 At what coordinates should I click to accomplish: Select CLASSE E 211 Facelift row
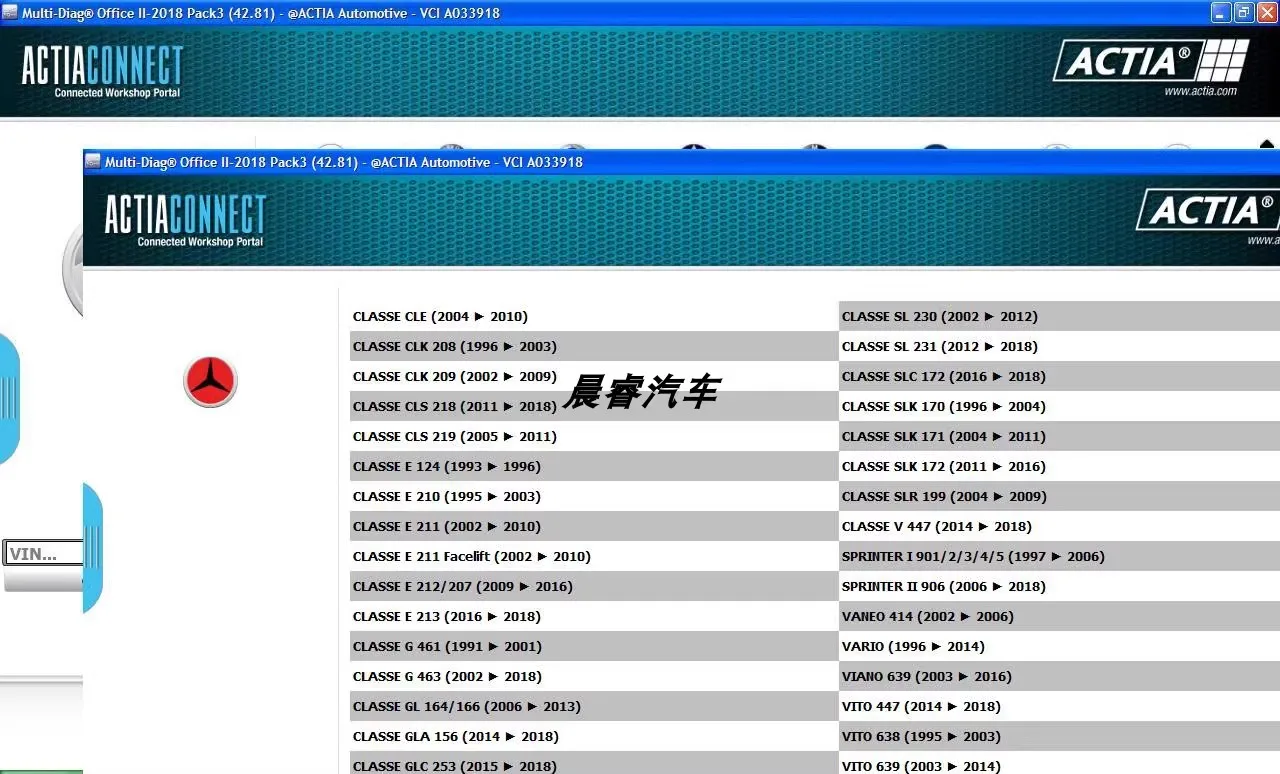pos(594,556)
